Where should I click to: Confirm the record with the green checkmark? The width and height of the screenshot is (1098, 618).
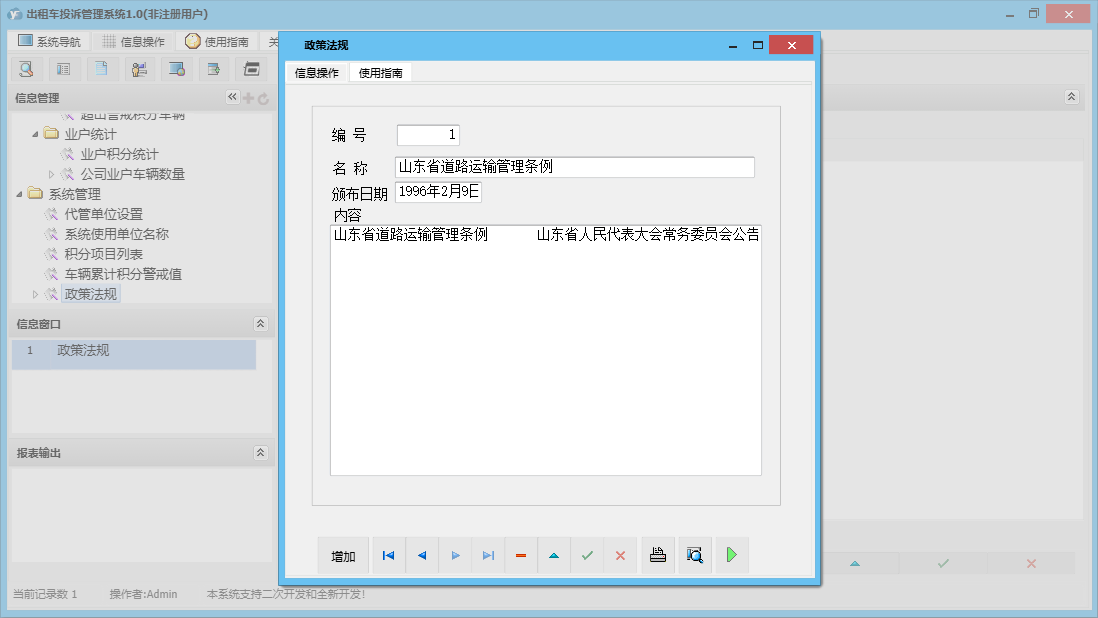[587, 555]
